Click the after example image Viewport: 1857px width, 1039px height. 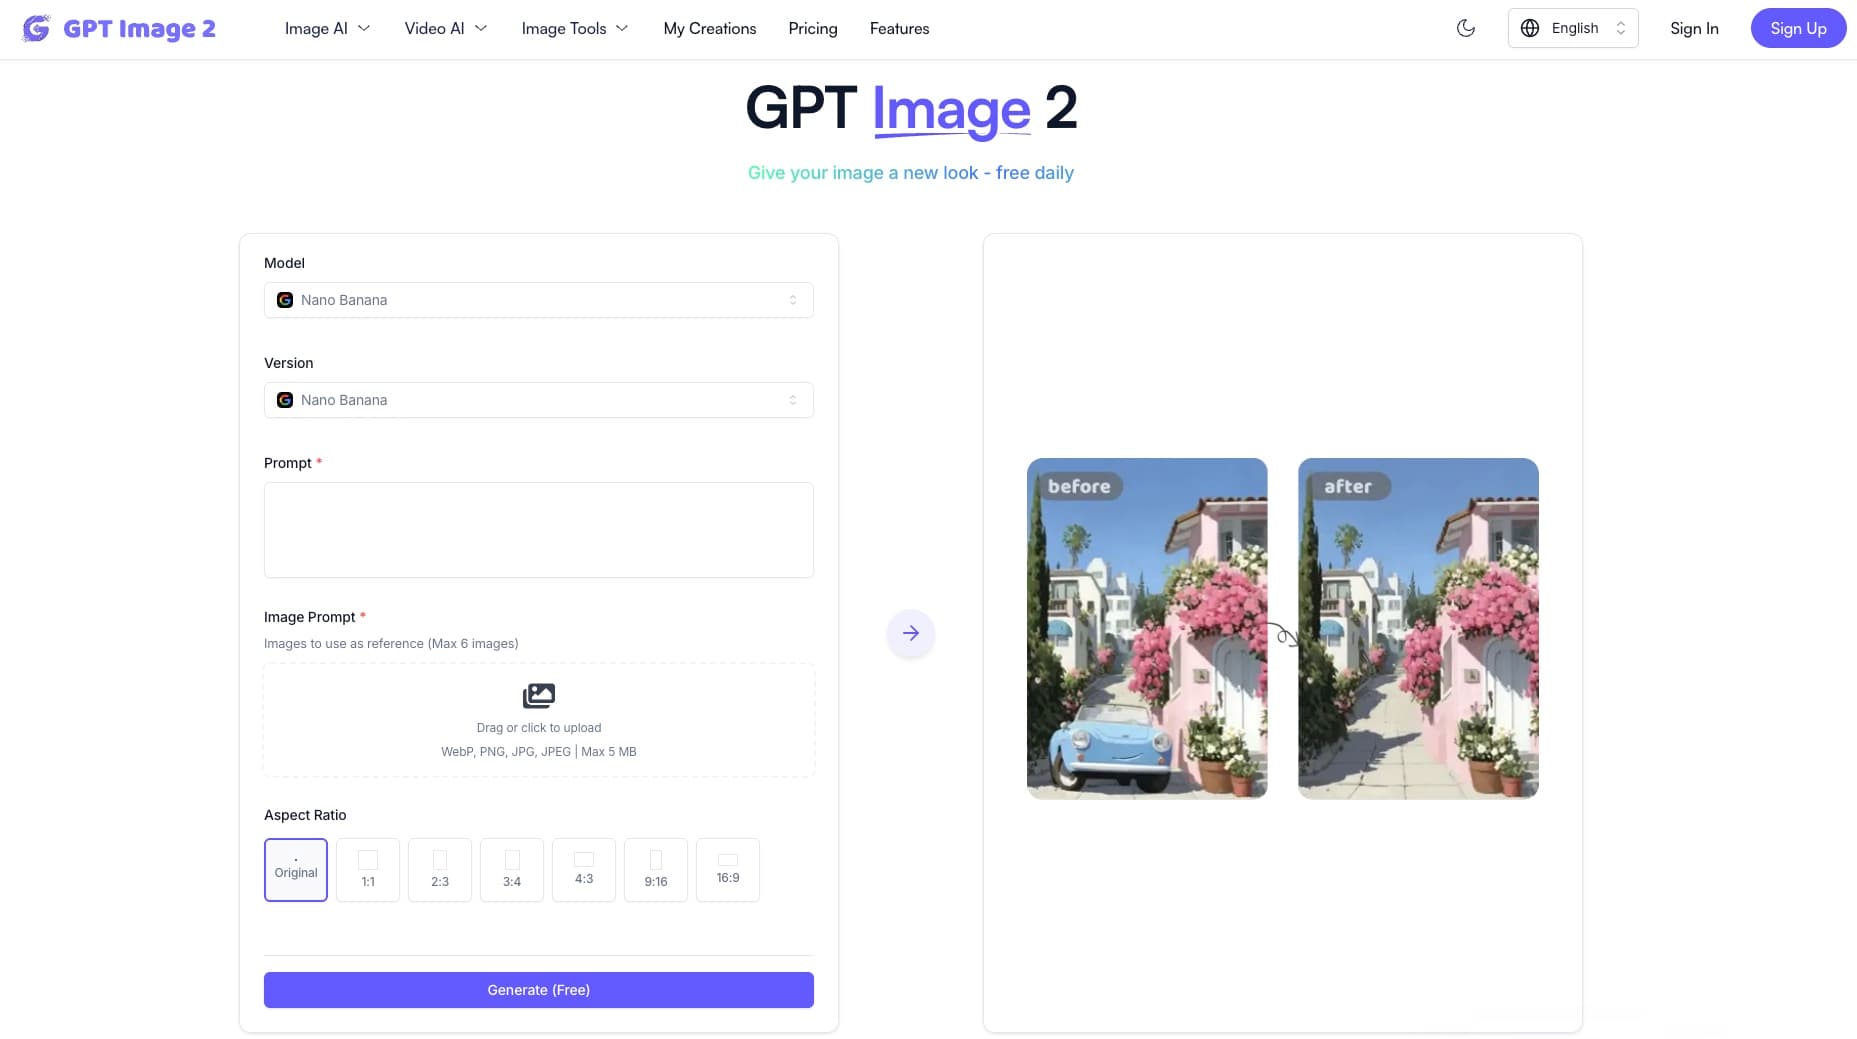(x=1418, y=628)
